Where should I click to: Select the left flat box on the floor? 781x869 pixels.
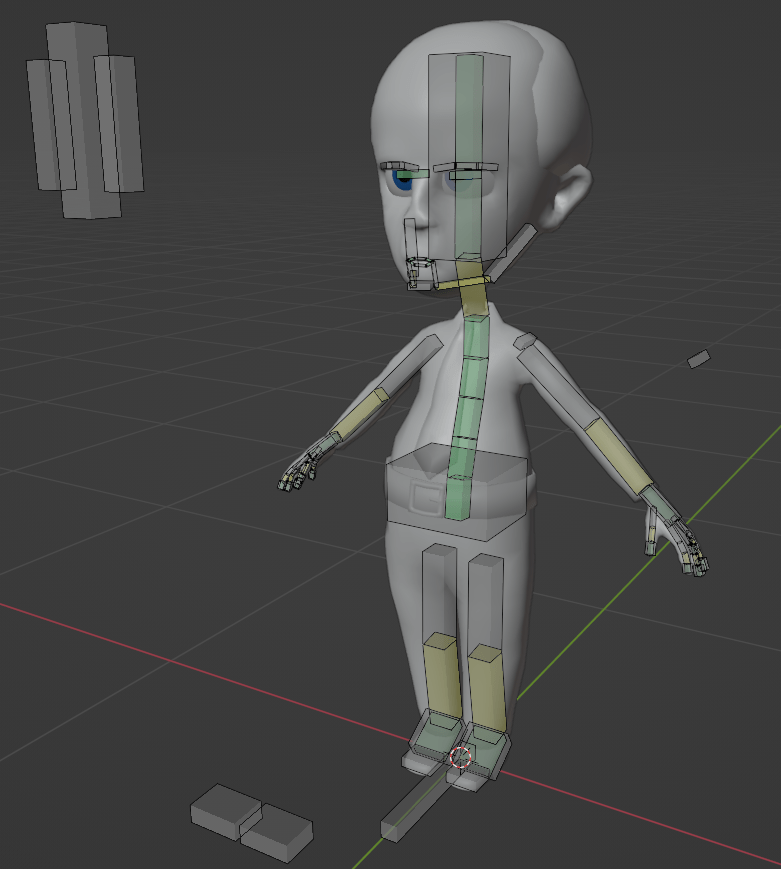point(225,807)
